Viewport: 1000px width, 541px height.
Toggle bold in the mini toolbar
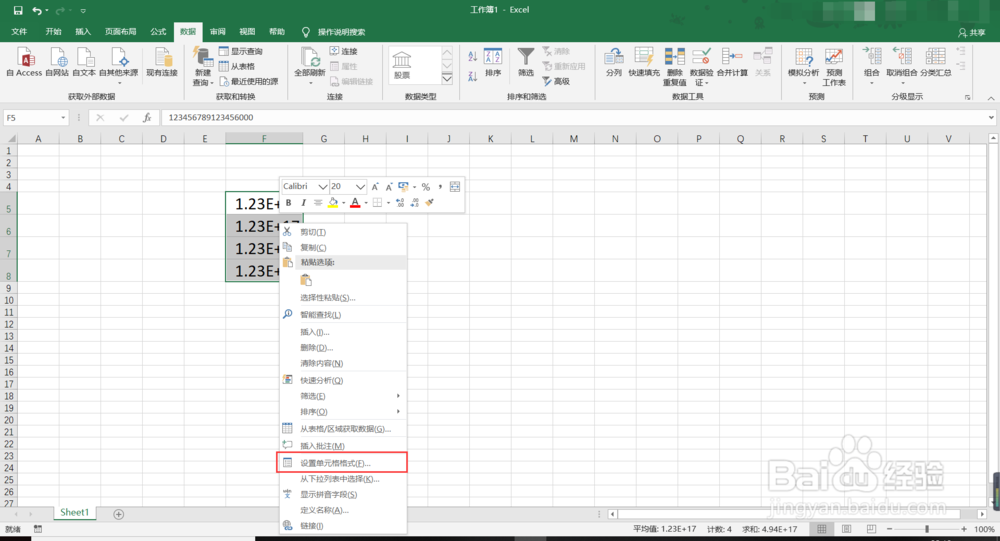(x=289, y=202)
